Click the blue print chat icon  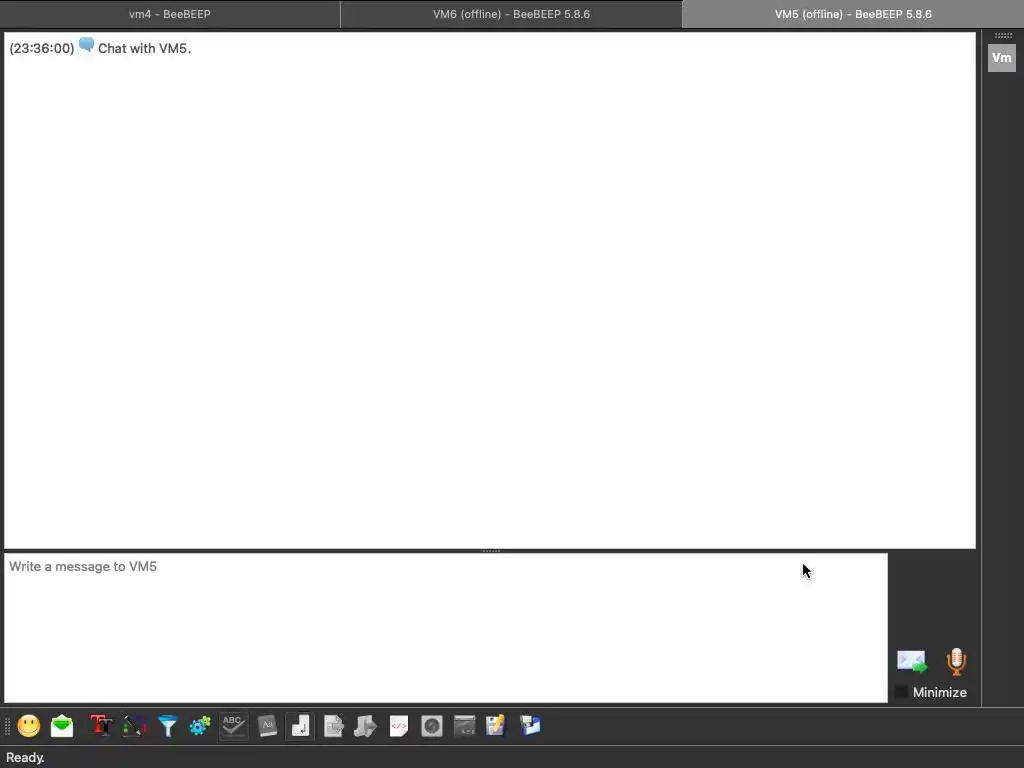tap(530, 726)
